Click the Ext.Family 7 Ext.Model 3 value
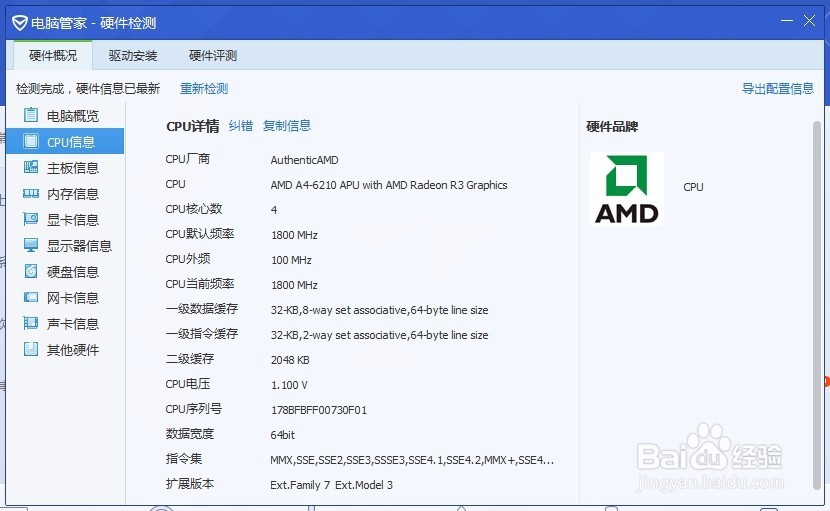The width and height of the screenshot is (830, 511). (331, 485)
